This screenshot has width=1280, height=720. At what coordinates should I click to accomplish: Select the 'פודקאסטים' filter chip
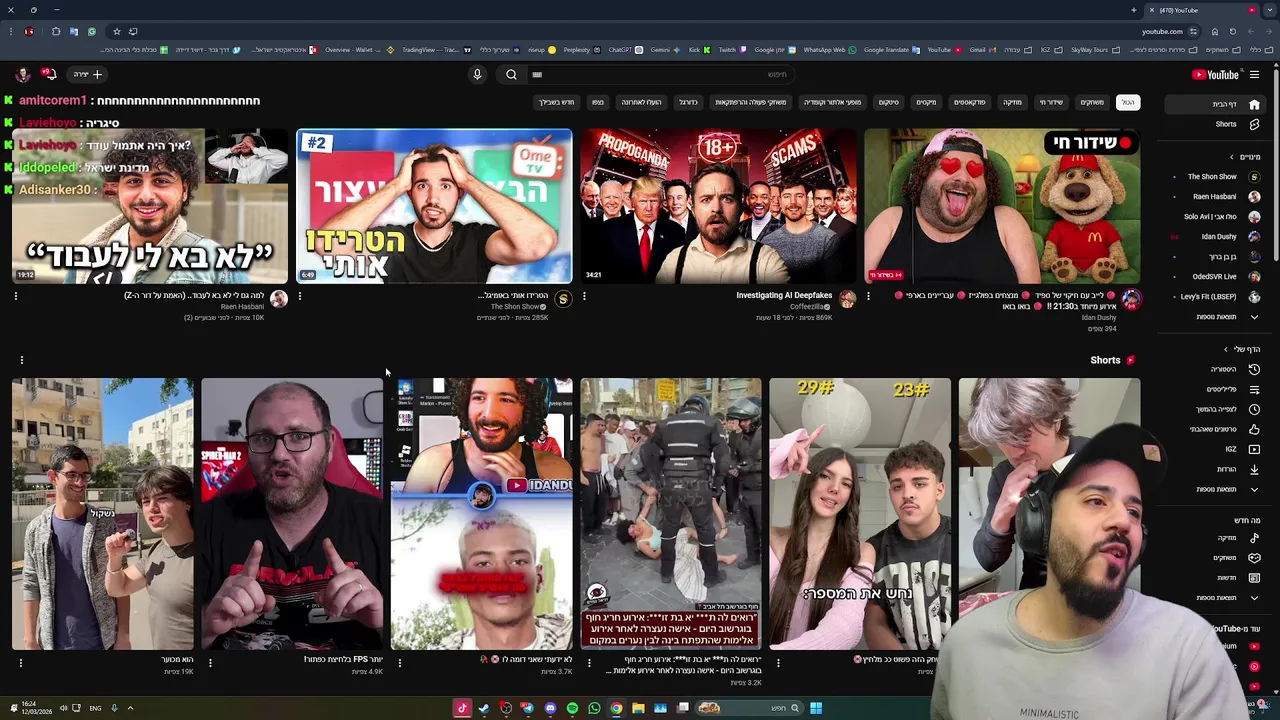coord(969,102)
